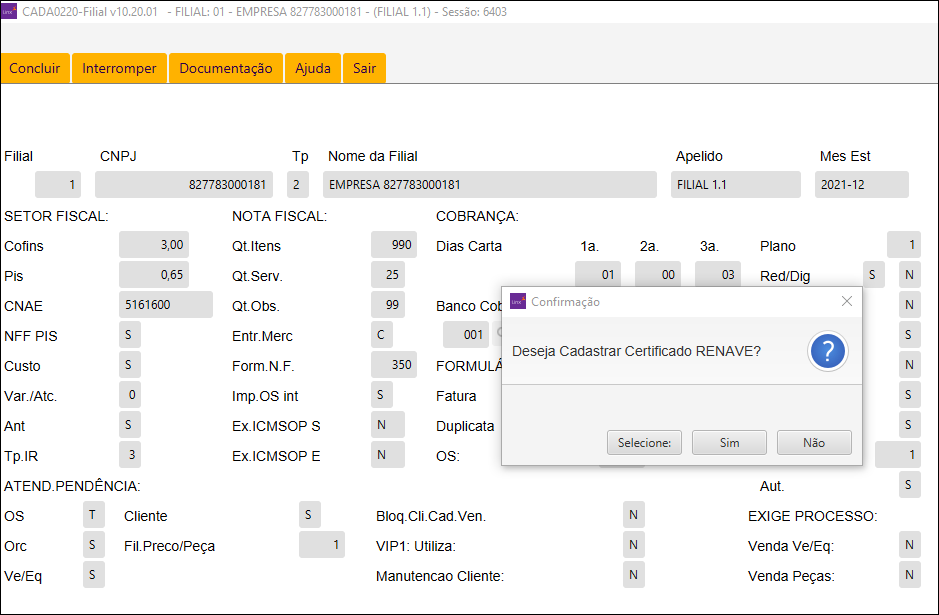Viewport: 939px width, 615px height.
Task: Click the Tp field showing 2
Action: coord(298,184)
